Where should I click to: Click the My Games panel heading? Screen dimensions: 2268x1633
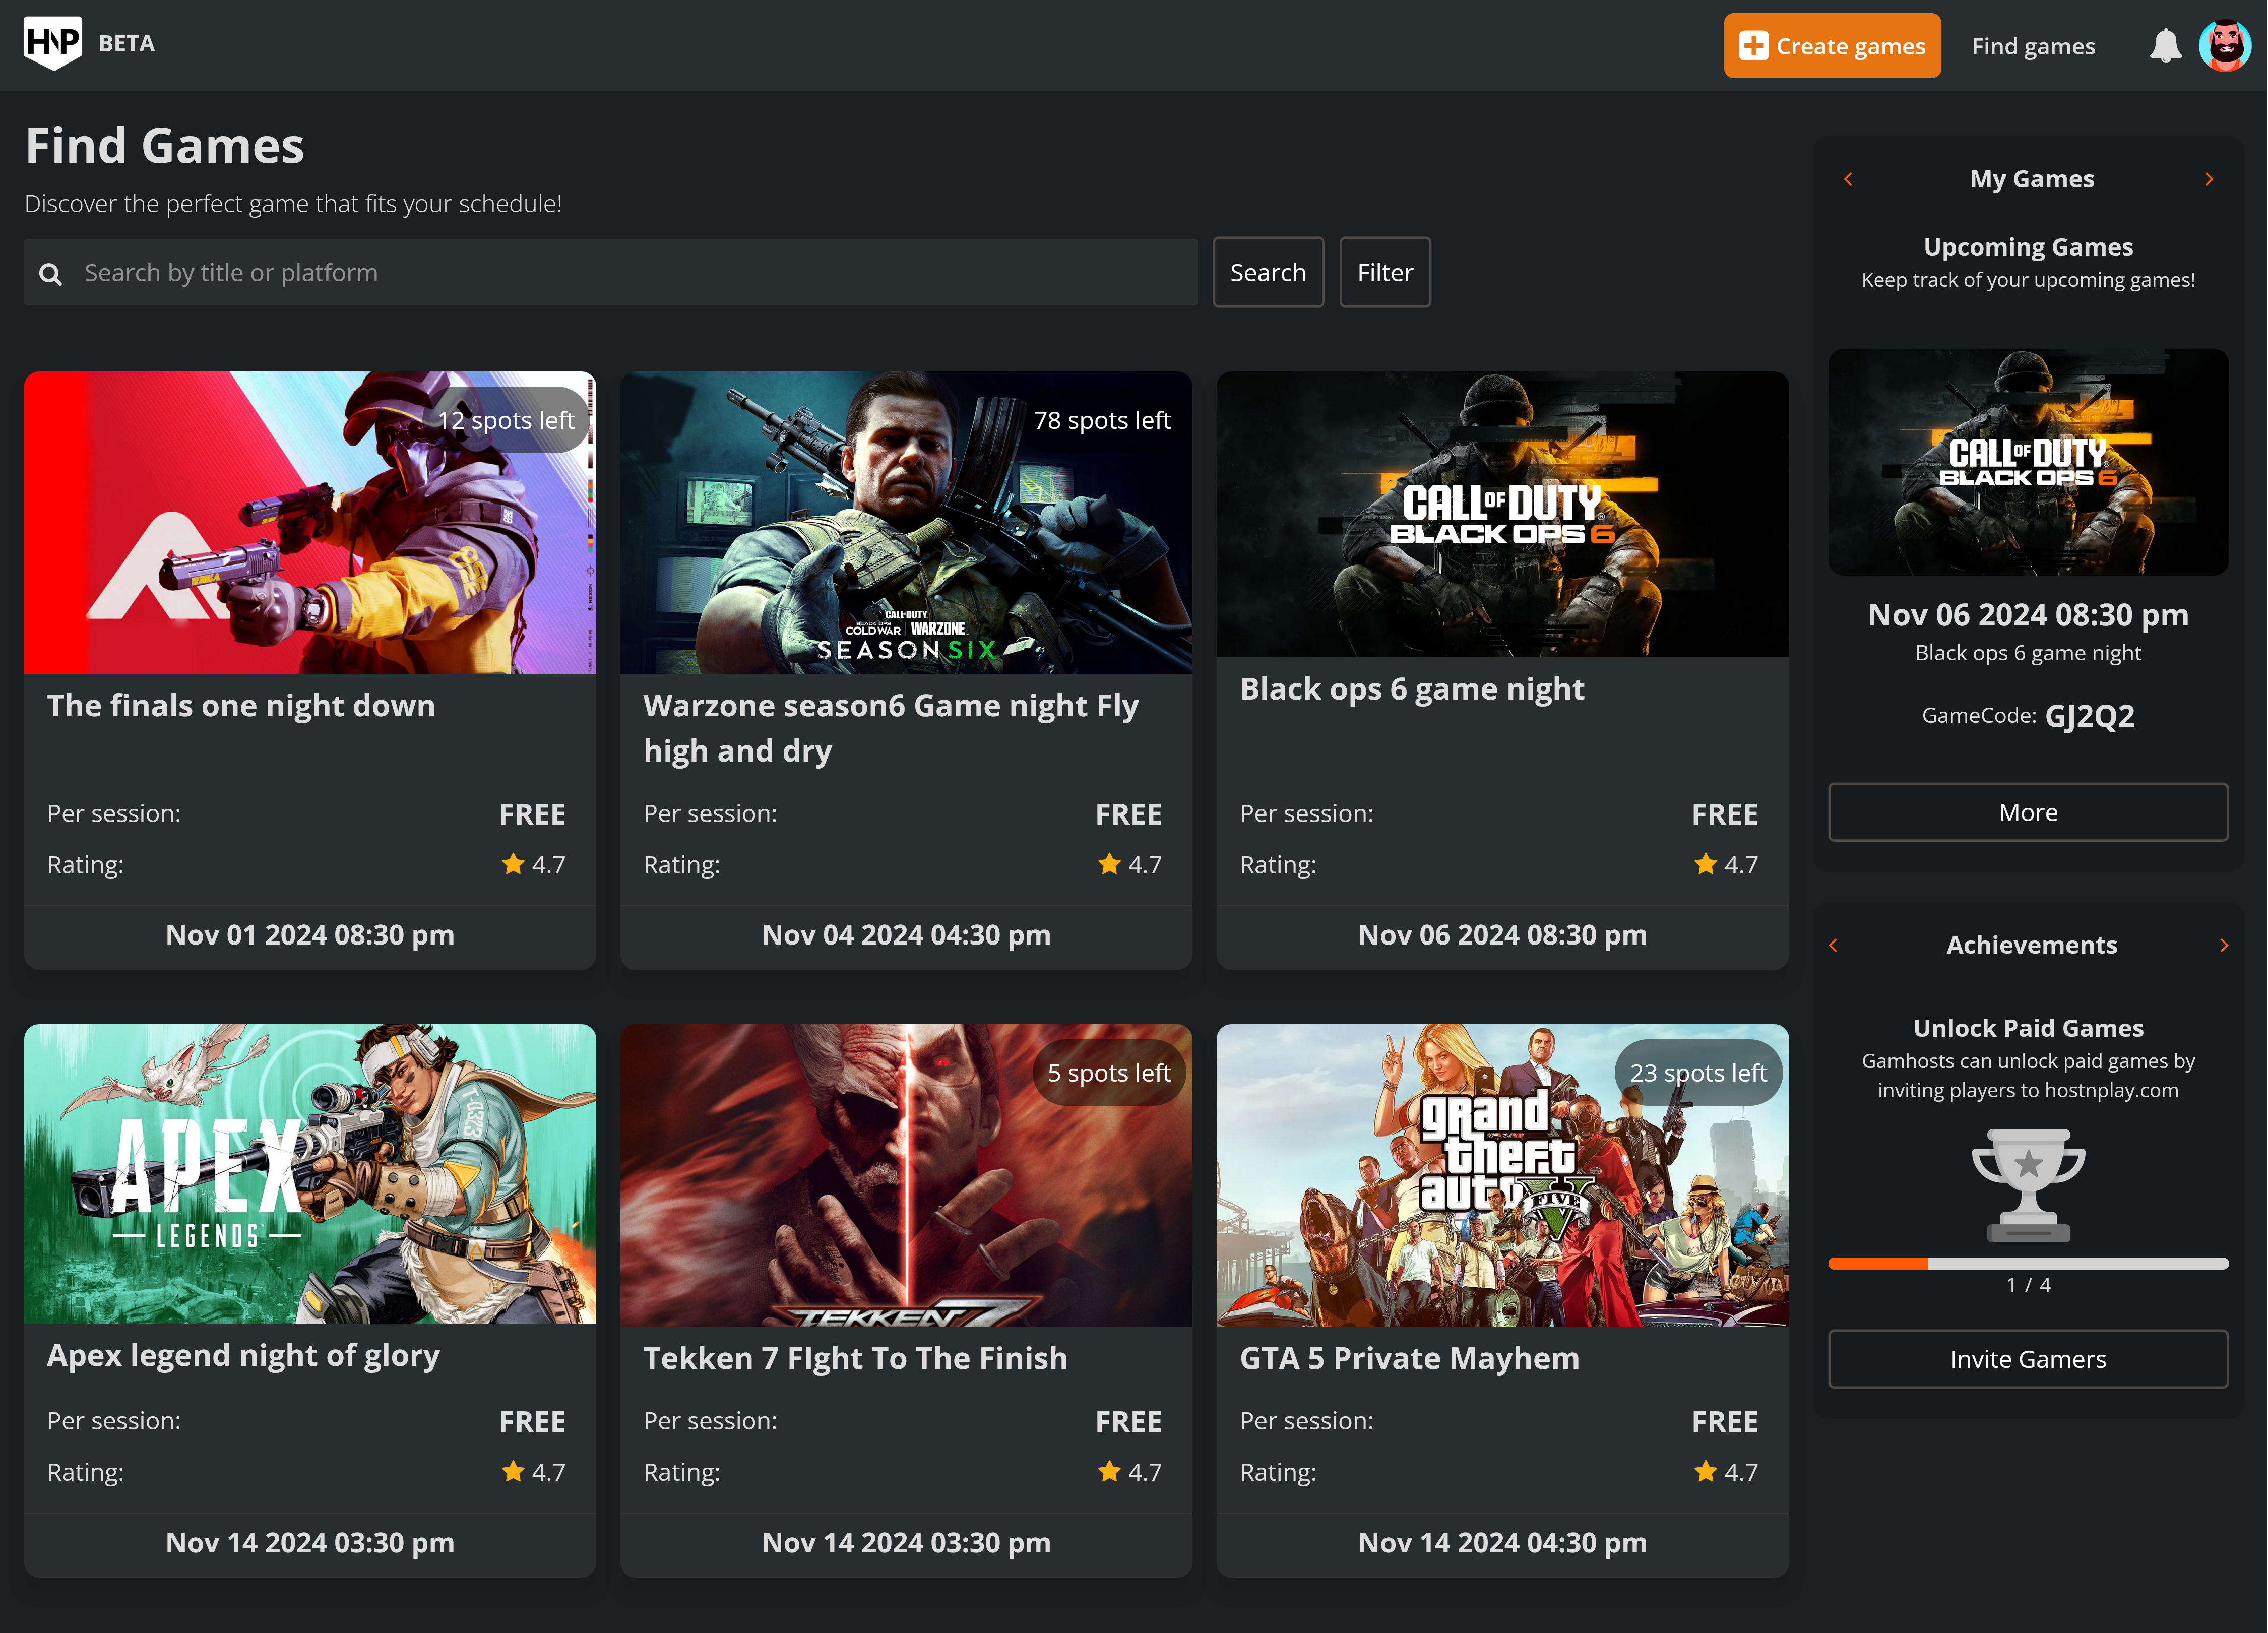(x=2032, y=179)
